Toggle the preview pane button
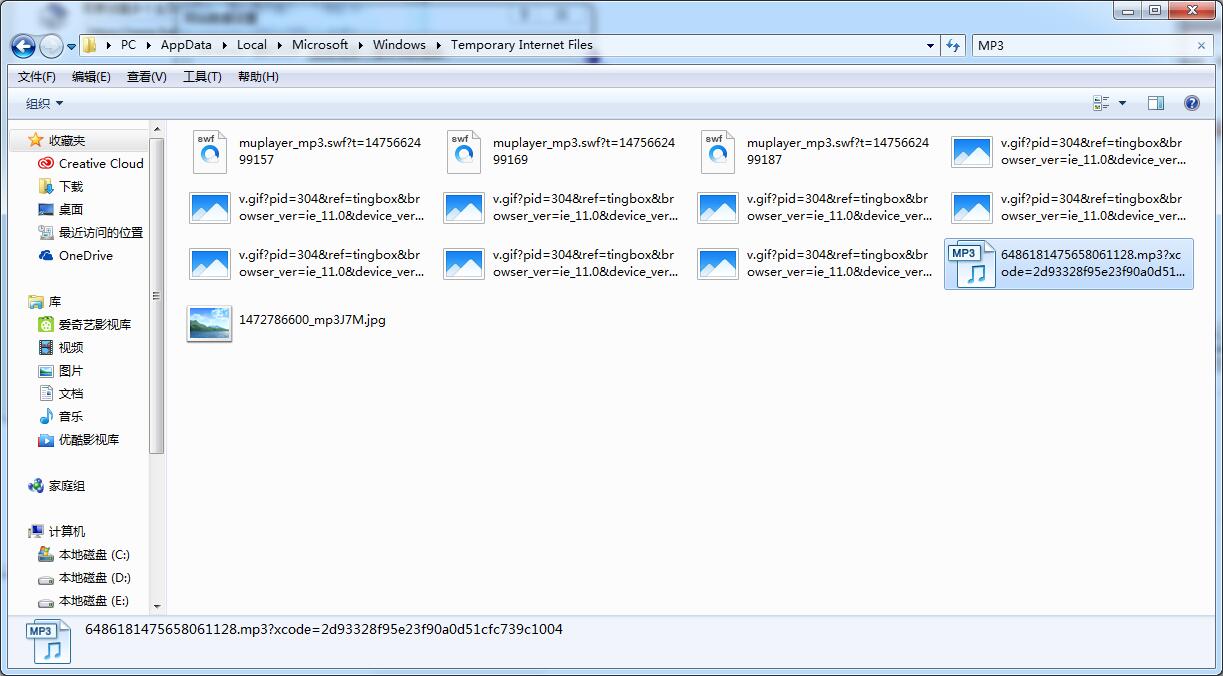 pos(1156,103)
